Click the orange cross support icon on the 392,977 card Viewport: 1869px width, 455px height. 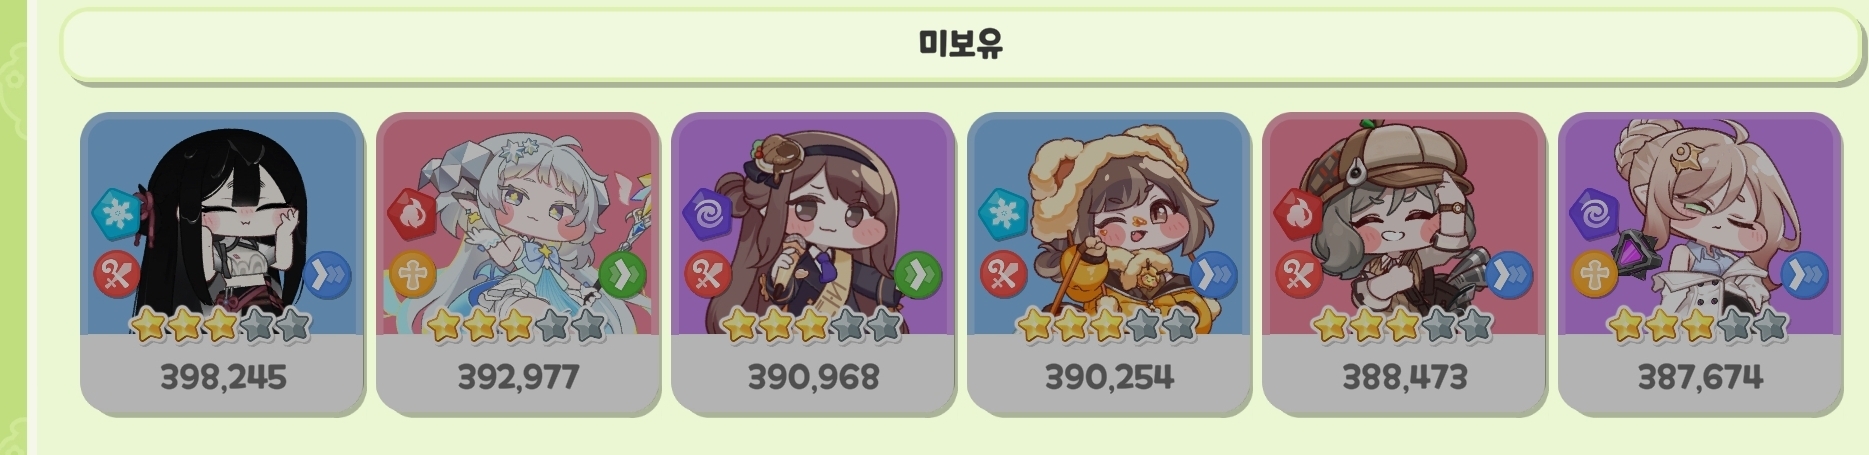[412, 274]
